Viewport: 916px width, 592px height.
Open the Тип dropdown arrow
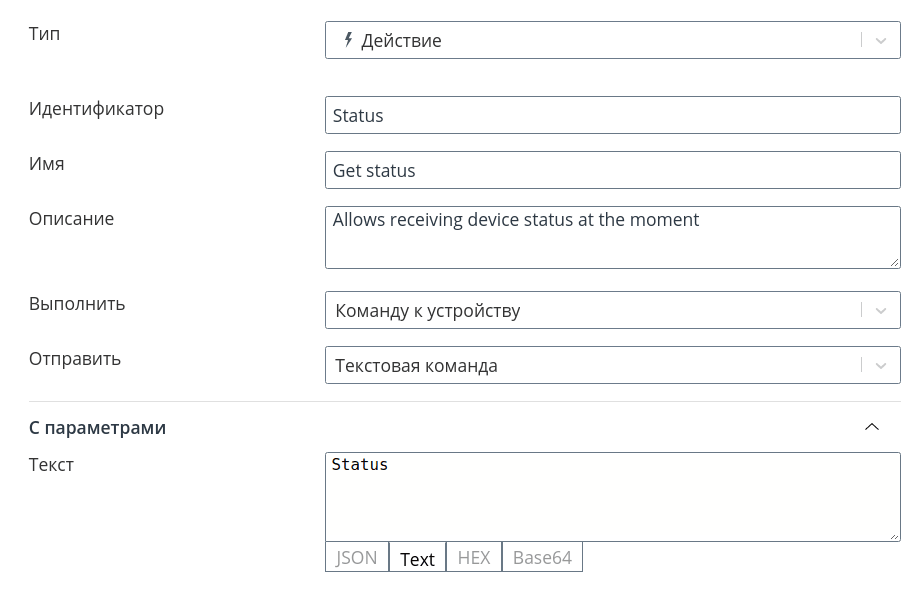(880, 40)
